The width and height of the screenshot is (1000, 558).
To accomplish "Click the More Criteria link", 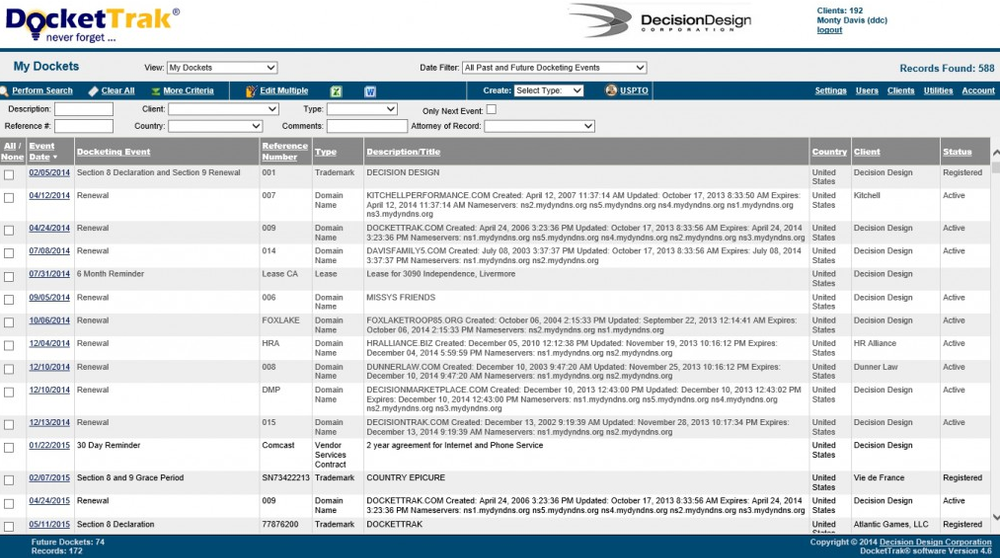I will (x=188, y=91).
